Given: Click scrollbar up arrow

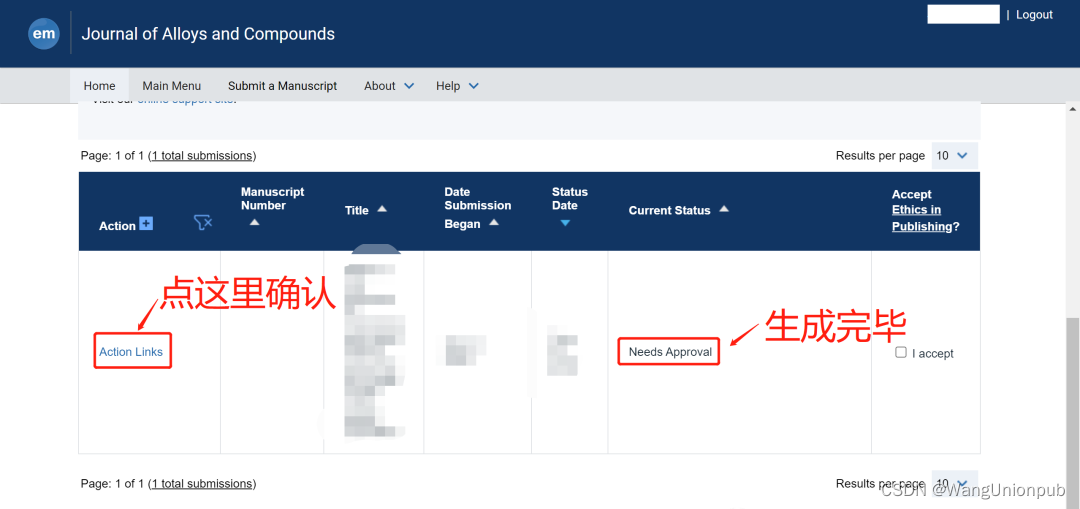Looking at the screenshot, I should coord(1072,109).
